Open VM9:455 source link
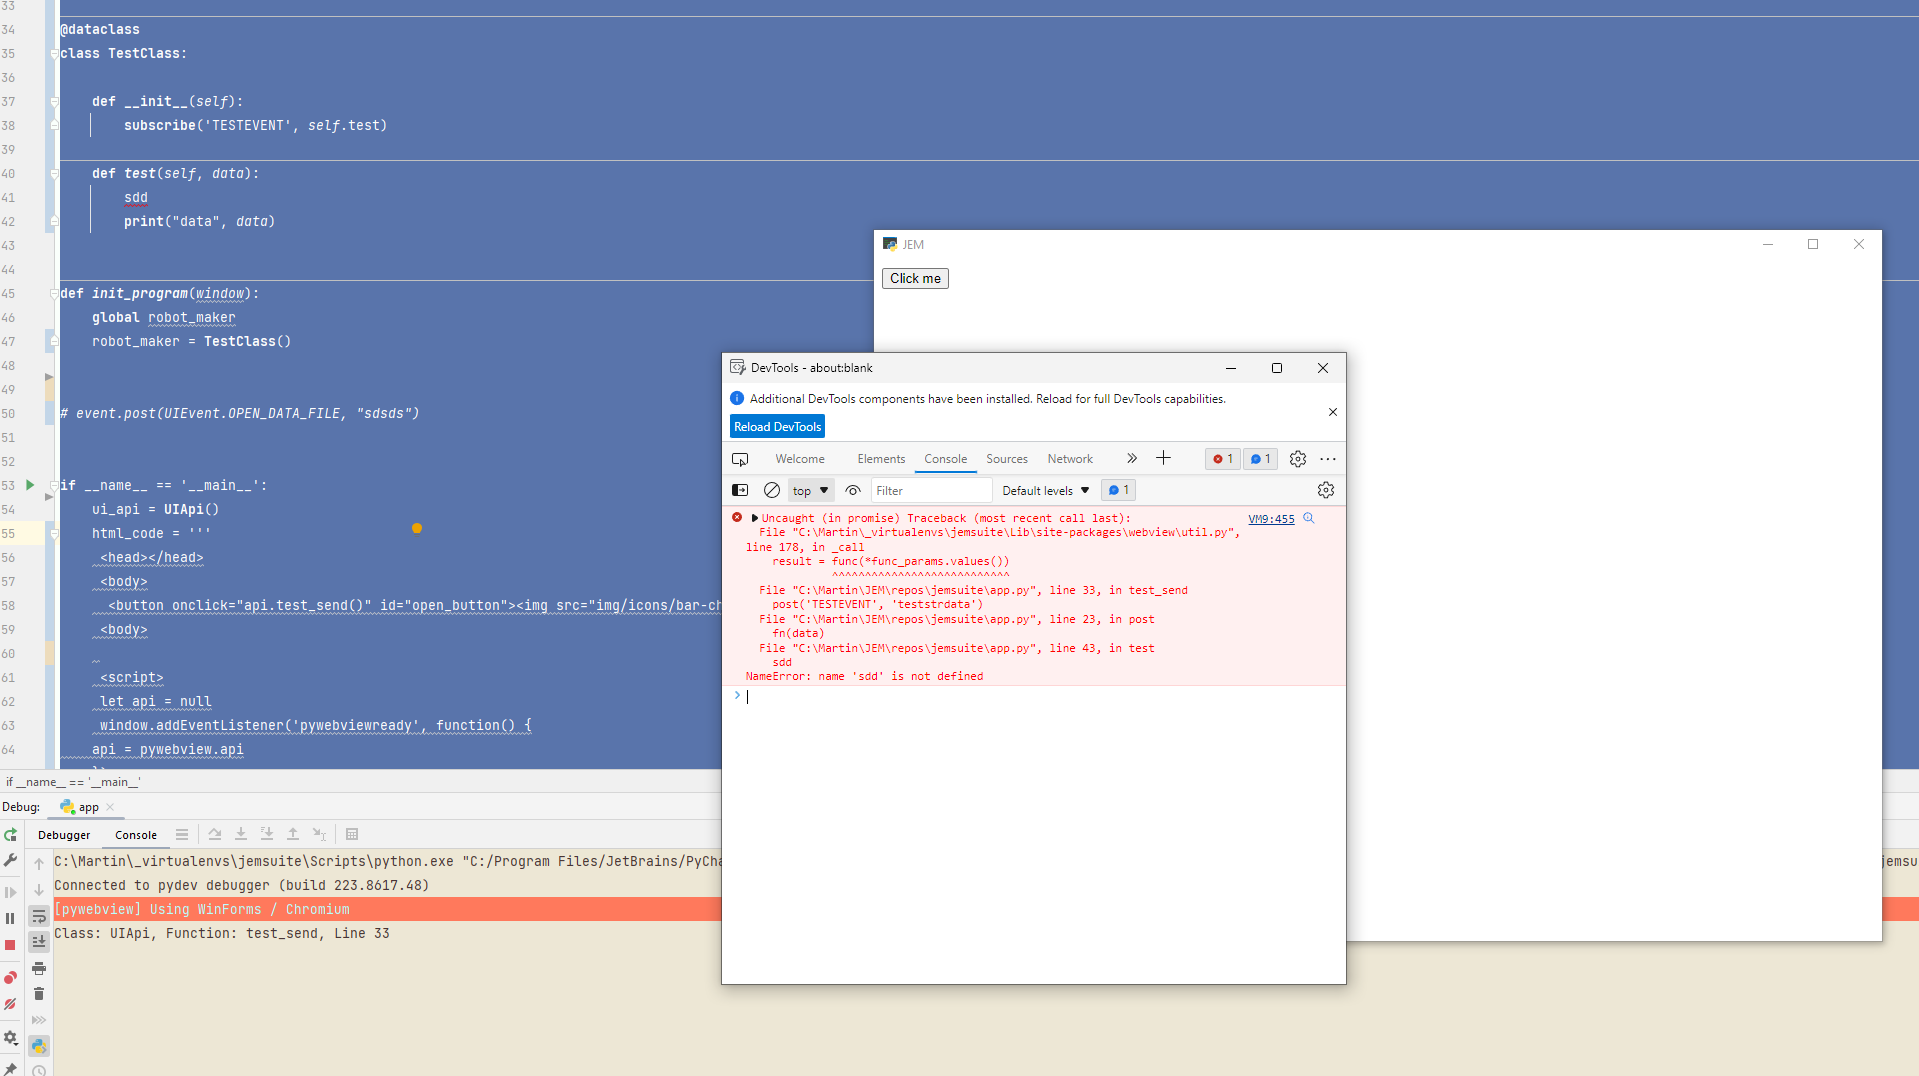The image size is (1919, 1076). coord(1271,519)
